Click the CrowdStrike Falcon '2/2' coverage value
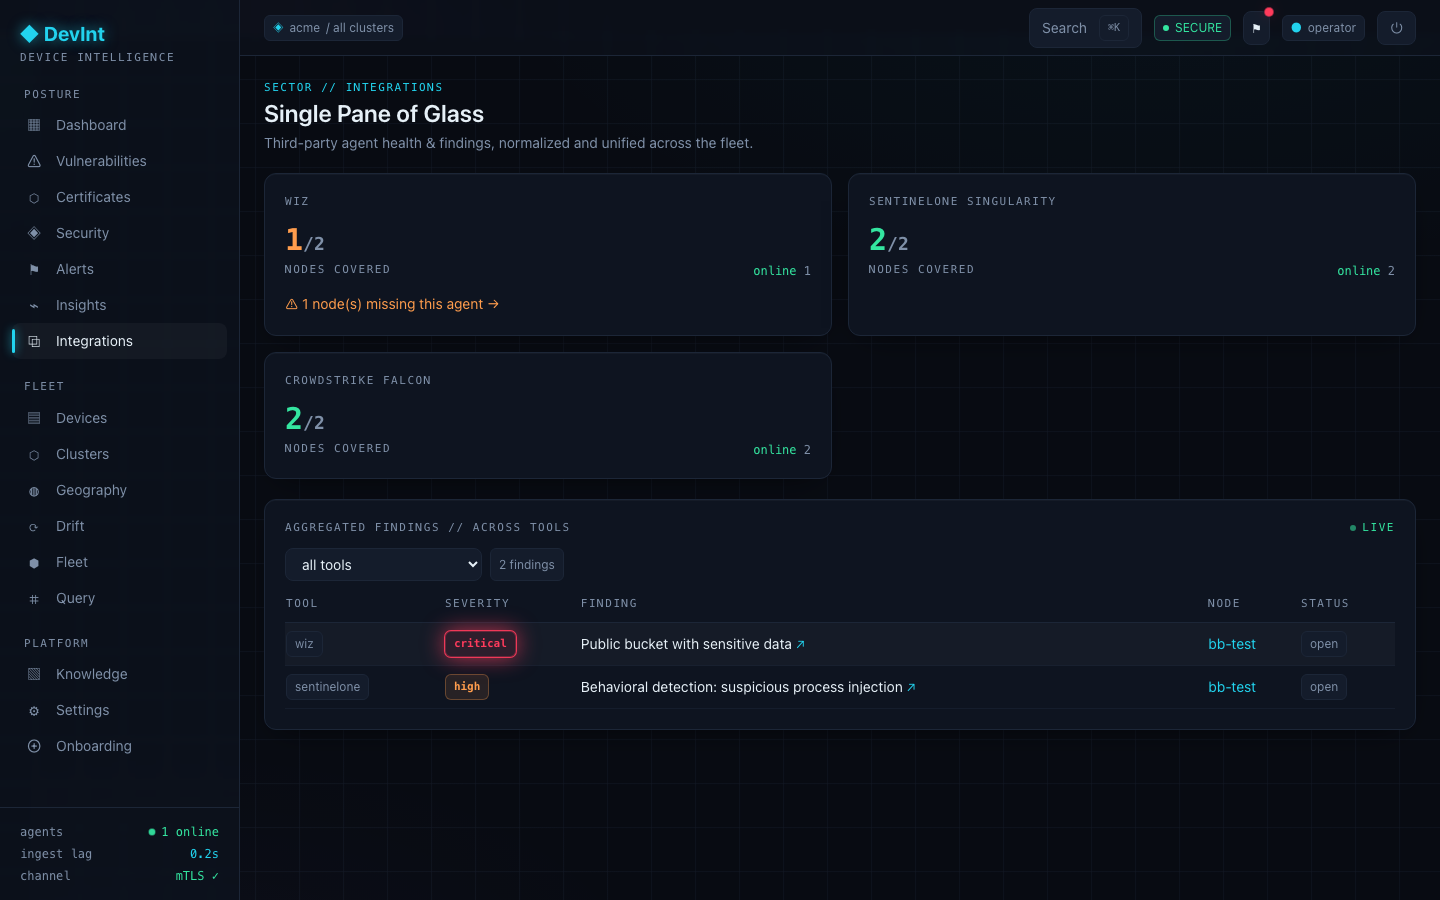The height and width of the screenshot is (900, 1440). click(x=305, y=419)
